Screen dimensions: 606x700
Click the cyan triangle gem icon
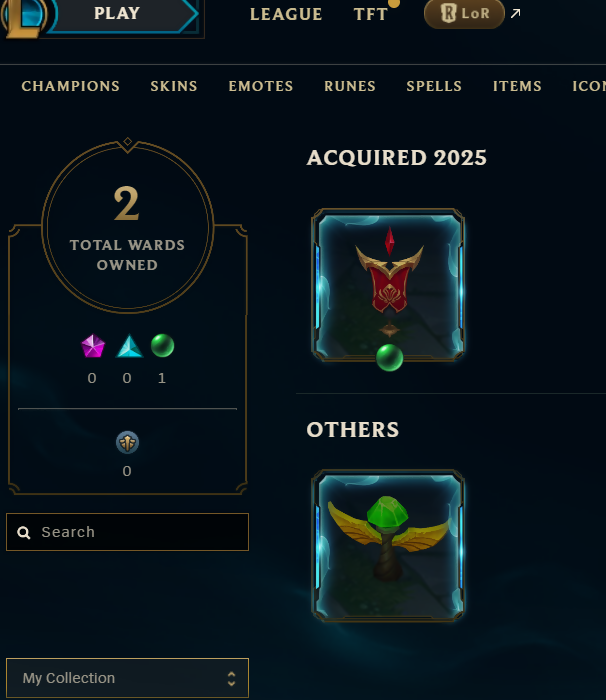(129, 346)
